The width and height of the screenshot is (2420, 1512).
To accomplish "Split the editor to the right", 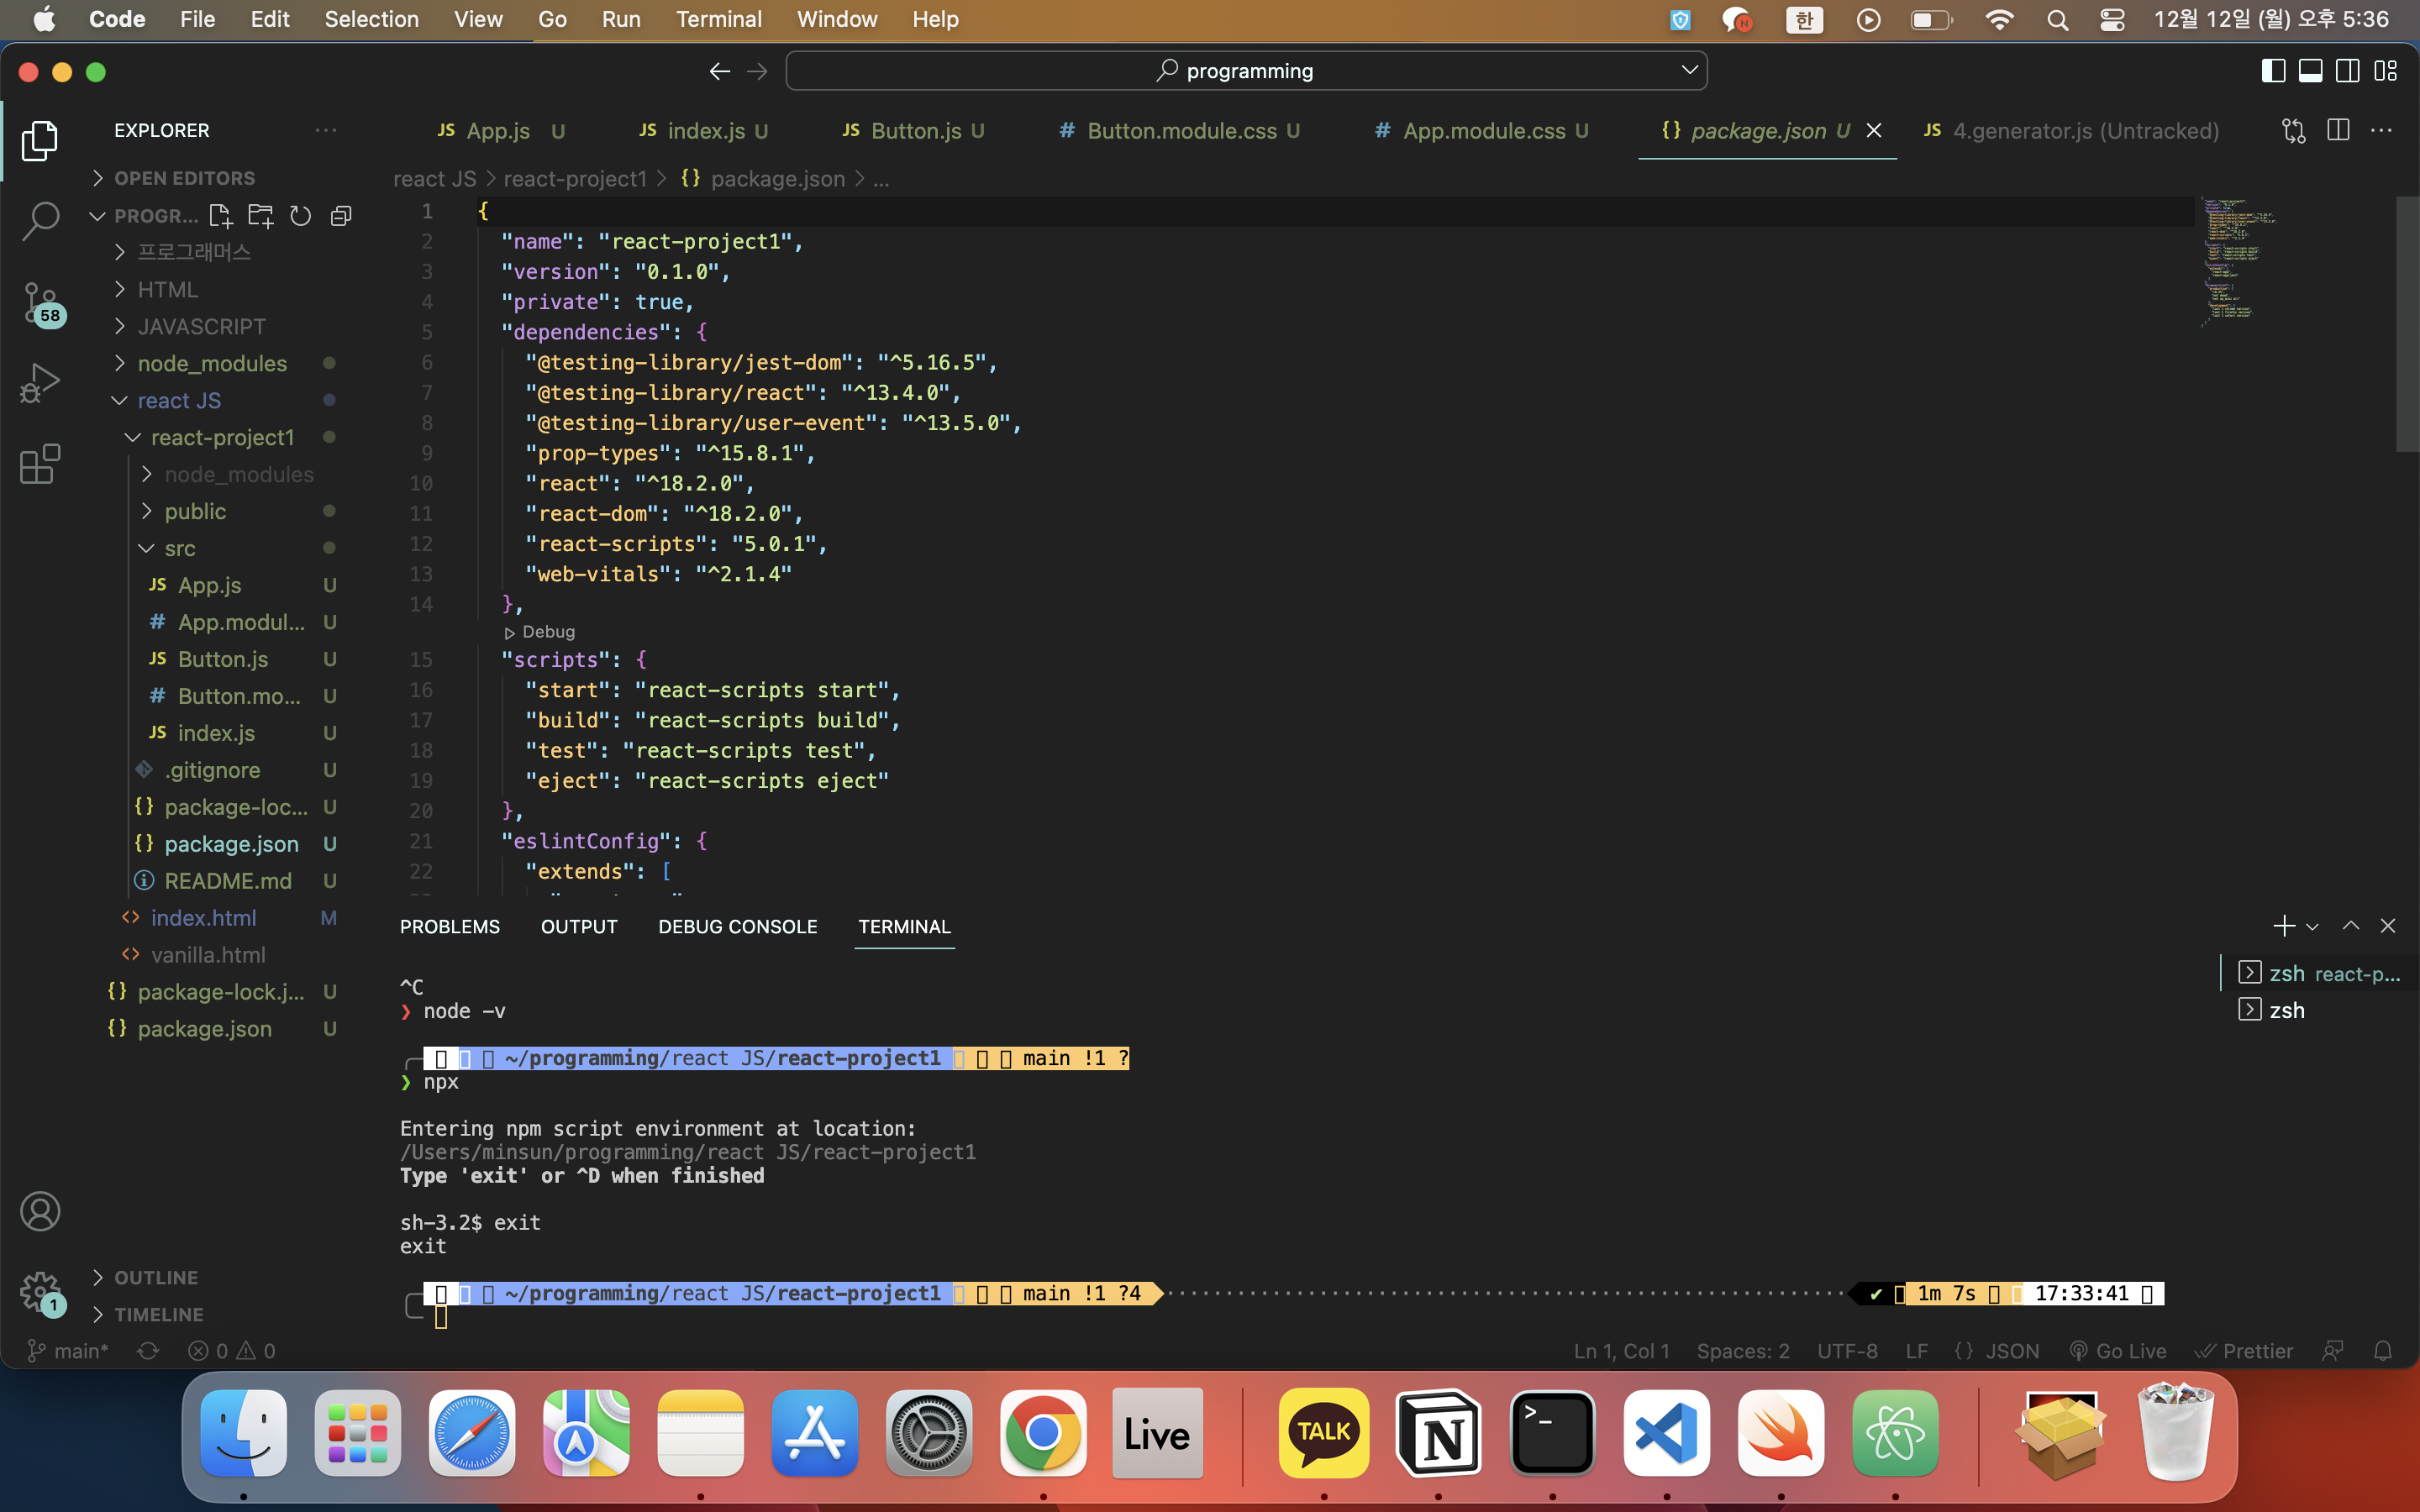I will [2338, 130].
